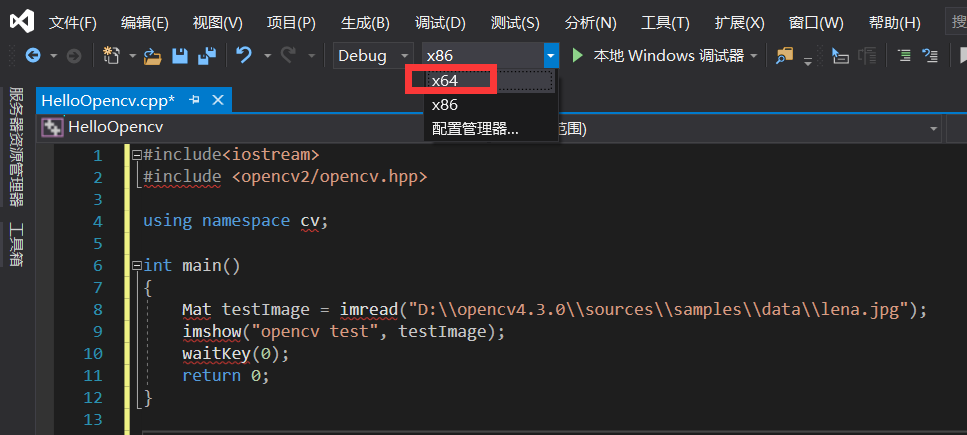
Task: Click the open file folder icon
Action: tap(152, 56)
